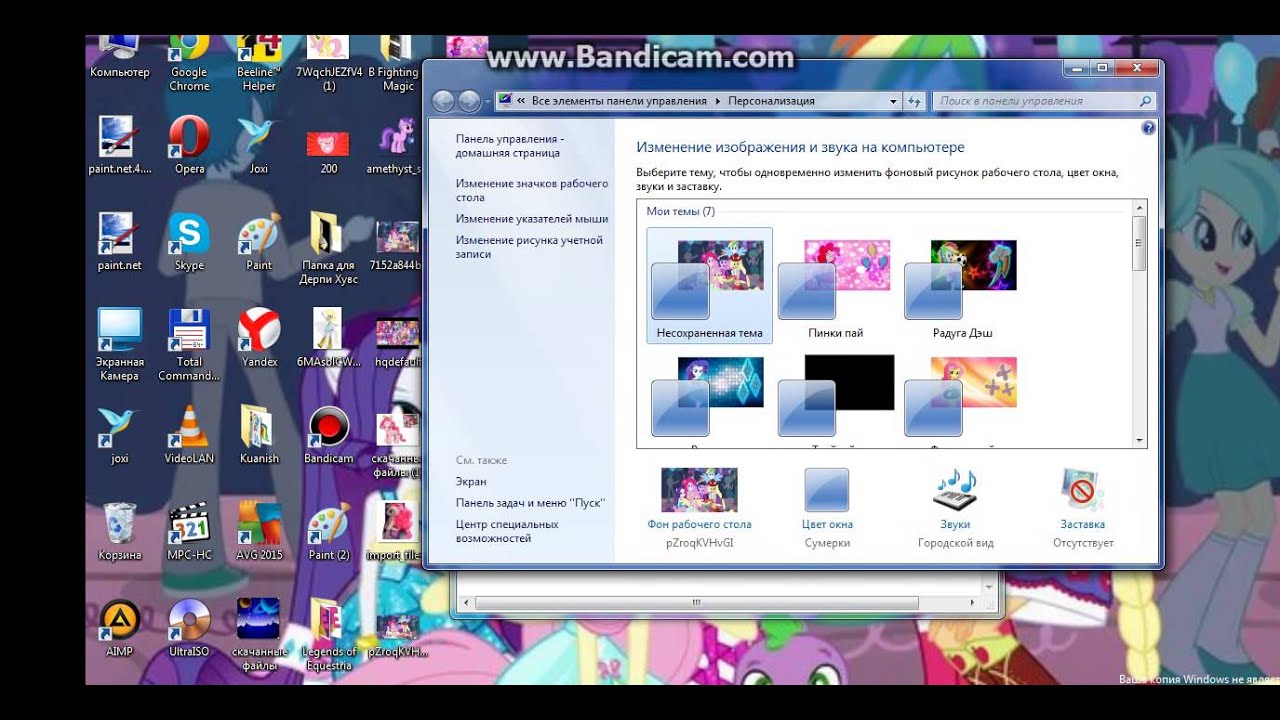Launch AIMP player shortcut

pyautogui.click(x=119, y=628)
